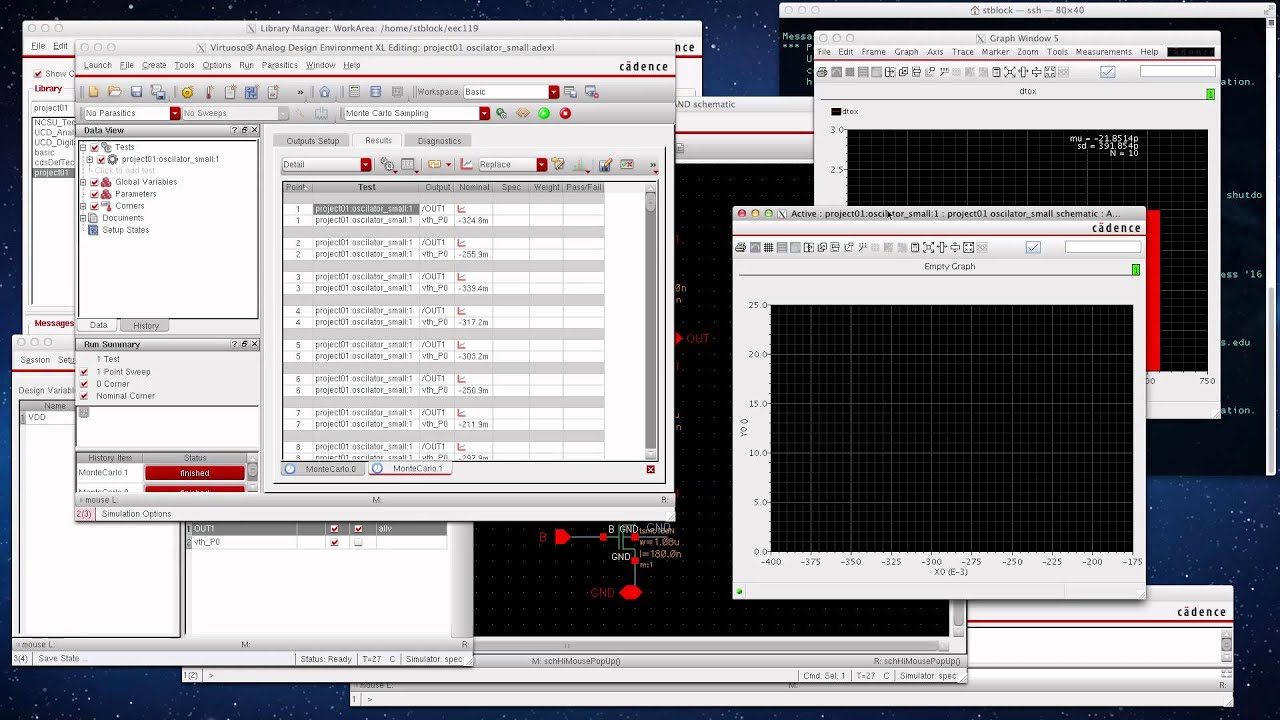Click the print icon in Active graph window
This screenshot has width=1280, height=720.
tap(740, 247)
